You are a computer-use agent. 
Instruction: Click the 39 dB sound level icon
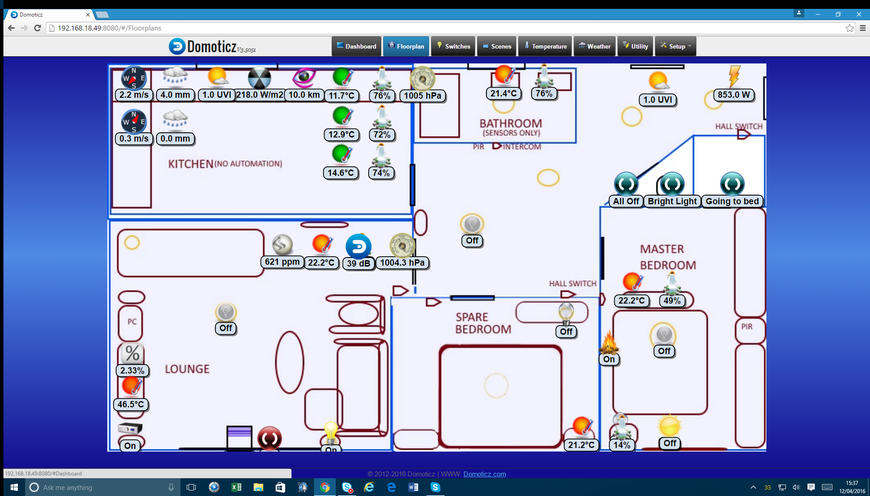[357, 245]
